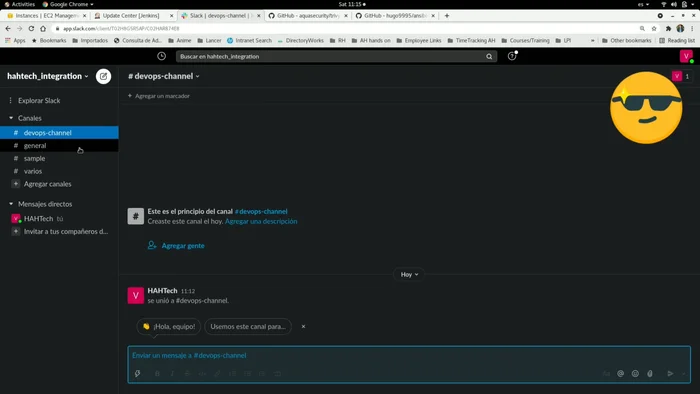Open Activities overview on top bar
700x394 pixels.
[20, 4]
